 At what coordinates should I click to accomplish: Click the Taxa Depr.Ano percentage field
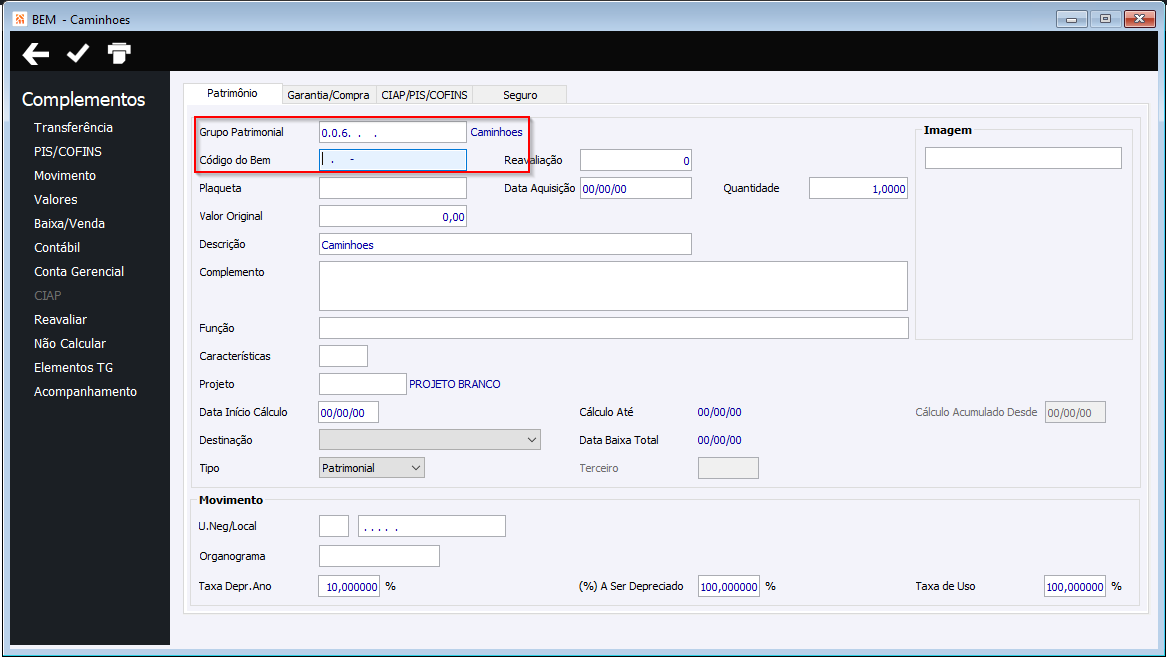[x=349, y=586]
